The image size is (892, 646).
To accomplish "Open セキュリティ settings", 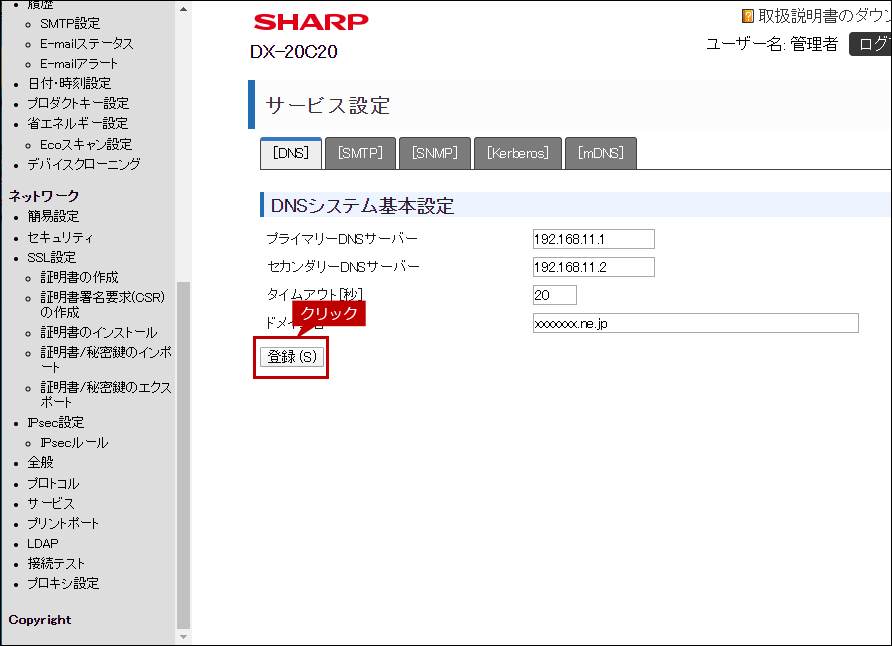I will point(60,237).
